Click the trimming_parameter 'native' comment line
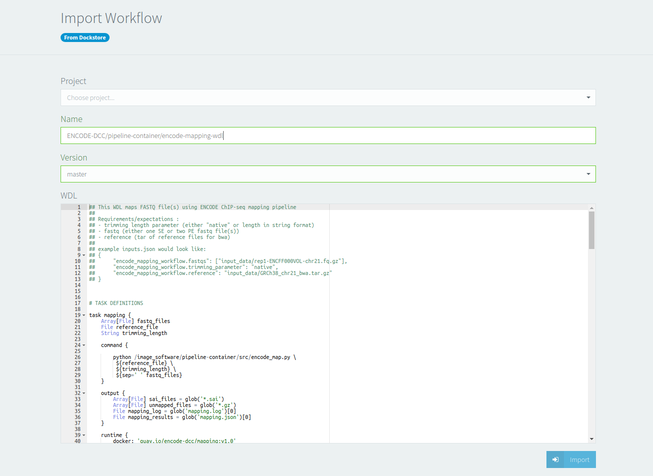Screen dimensions: 653x476 pyautogui.click(x=183, y=267)
